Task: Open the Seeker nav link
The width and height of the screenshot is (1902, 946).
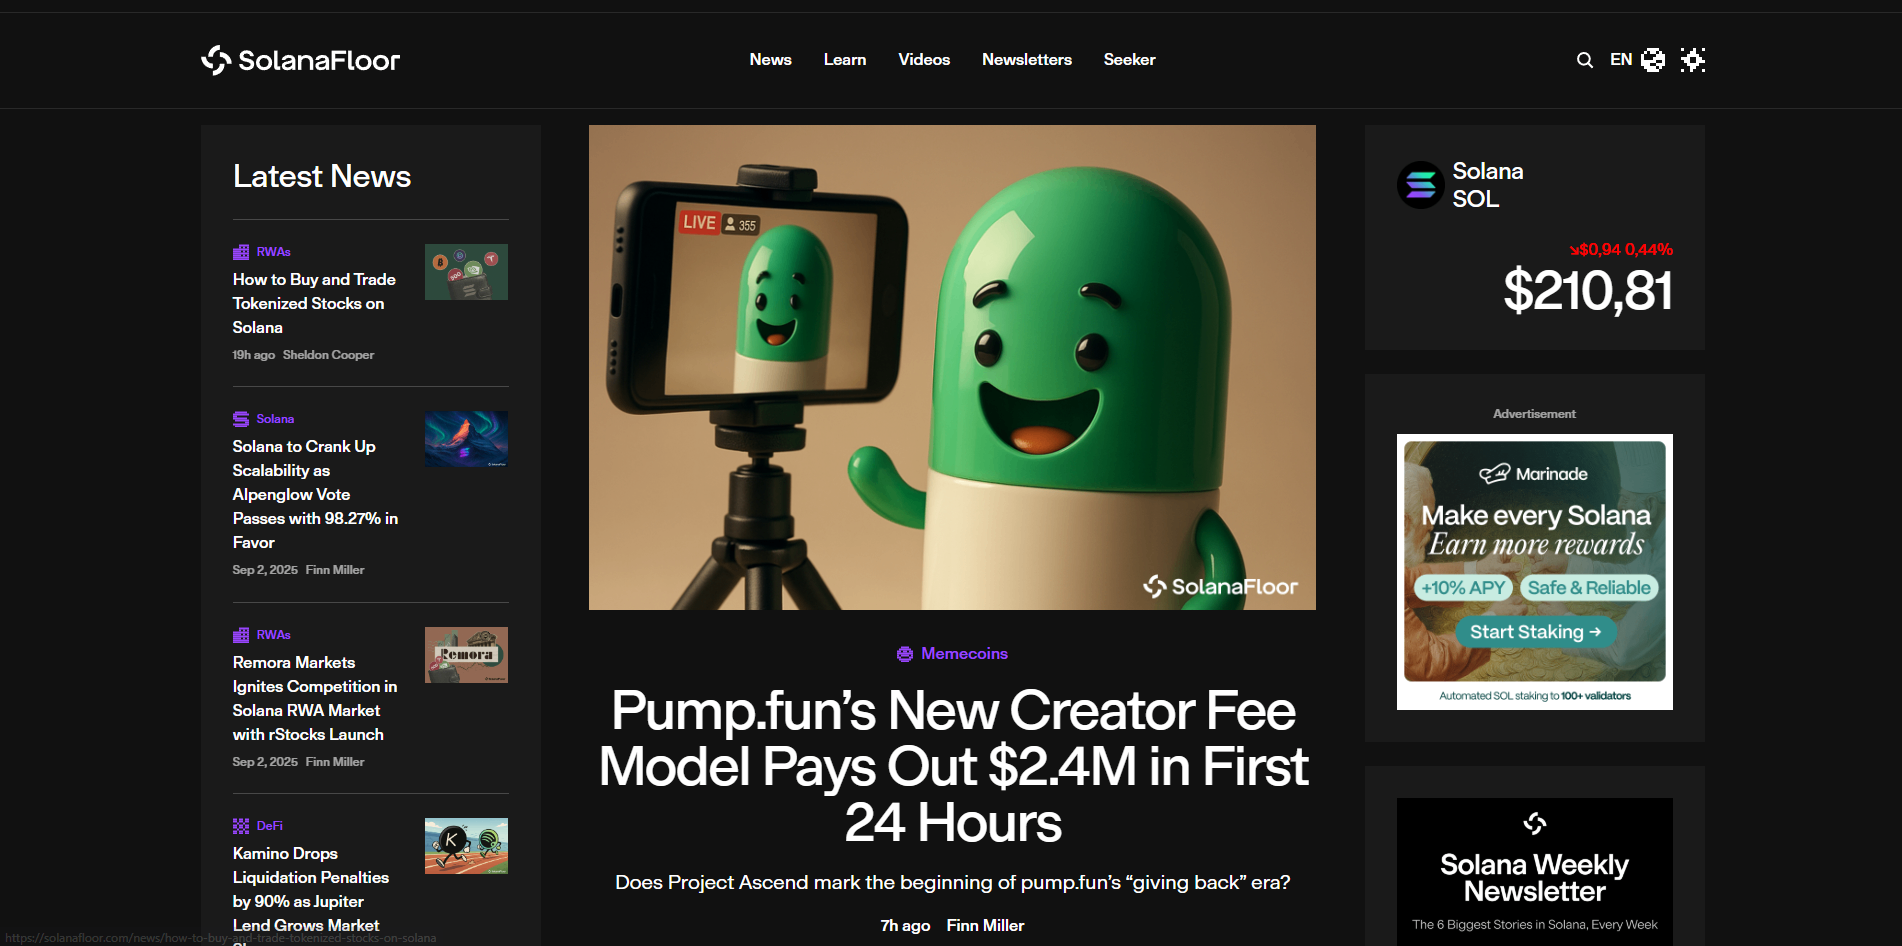Action: pos(1129,60)
